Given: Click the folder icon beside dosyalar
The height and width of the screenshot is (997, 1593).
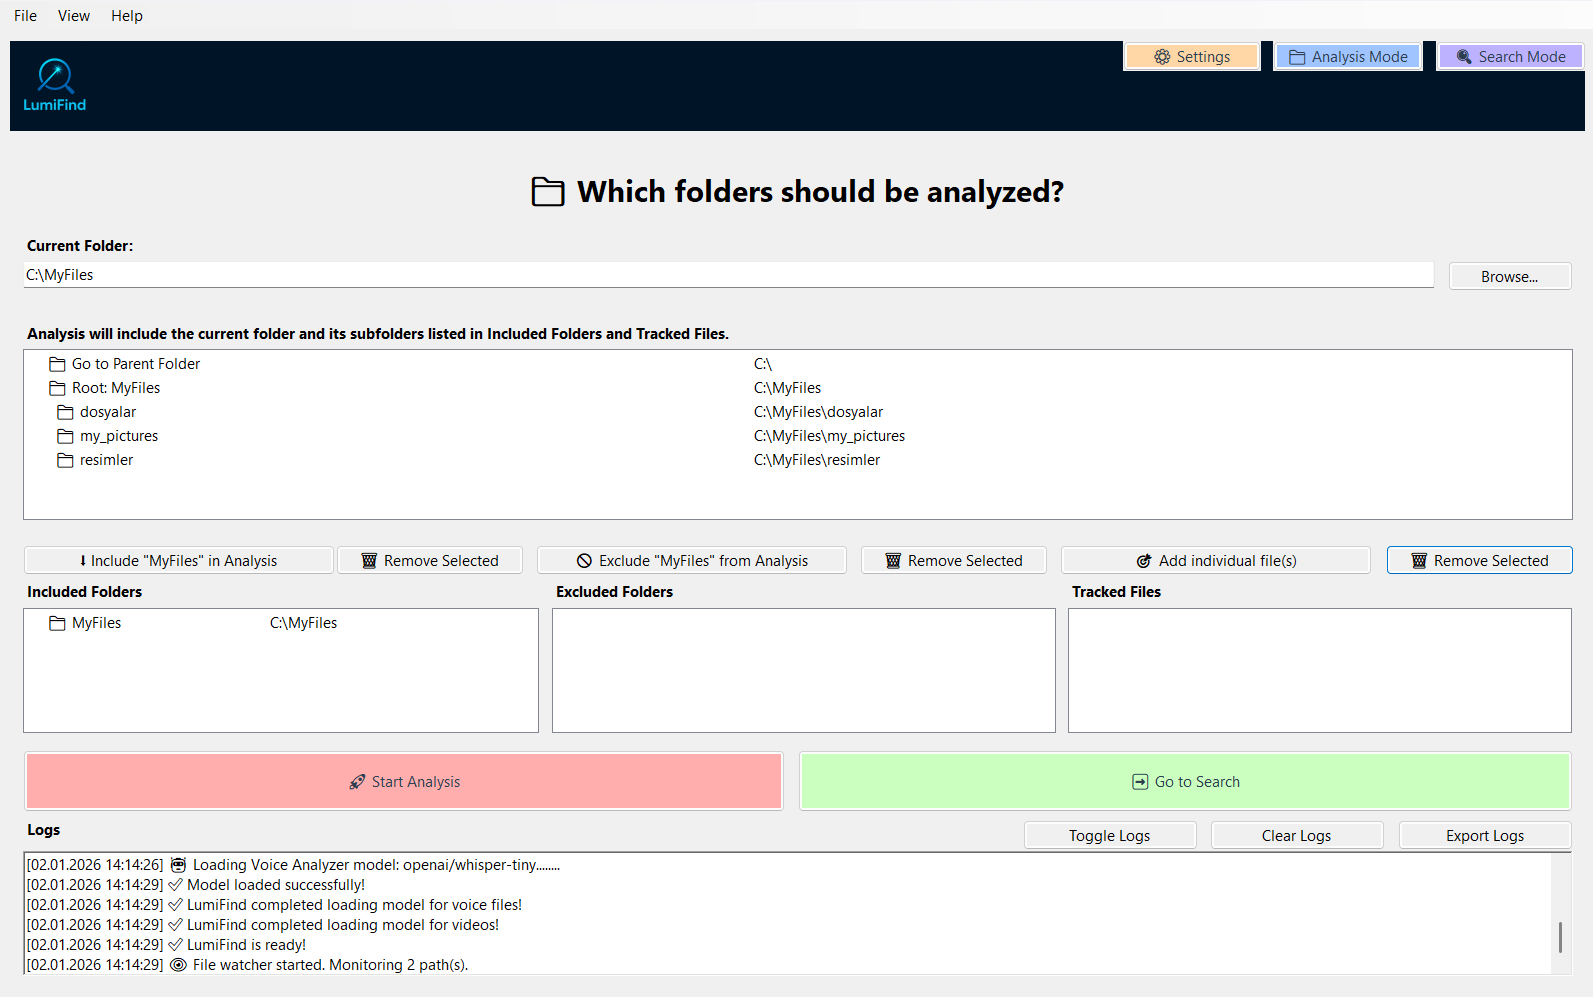Looking at the screenshot, I should pos(66,412).
